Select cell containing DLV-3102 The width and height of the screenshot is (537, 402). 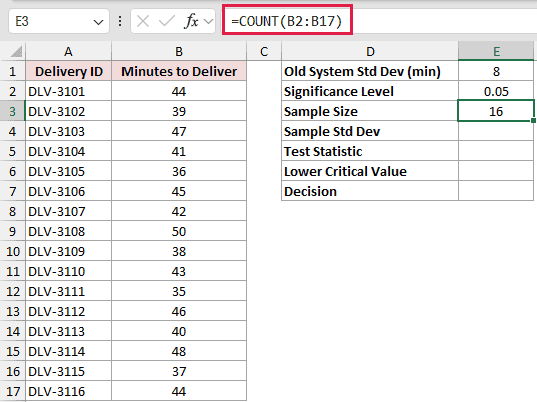pos(68,111)
